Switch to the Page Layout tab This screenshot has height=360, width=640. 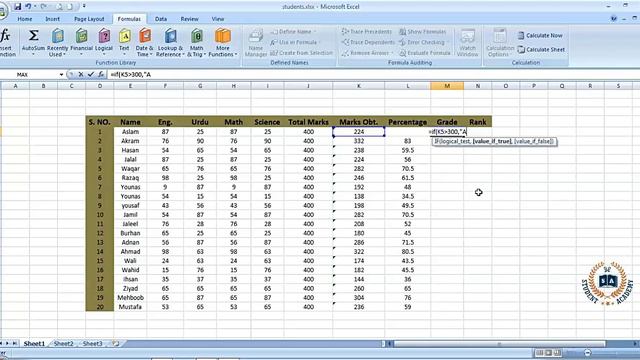coord(89,19)
